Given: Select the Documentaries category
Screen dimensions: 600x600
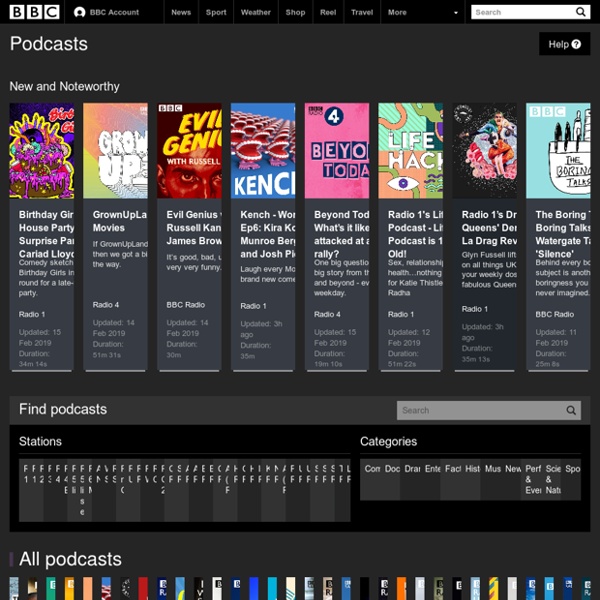Looking at the screenshot, I should tap(392, 479).
